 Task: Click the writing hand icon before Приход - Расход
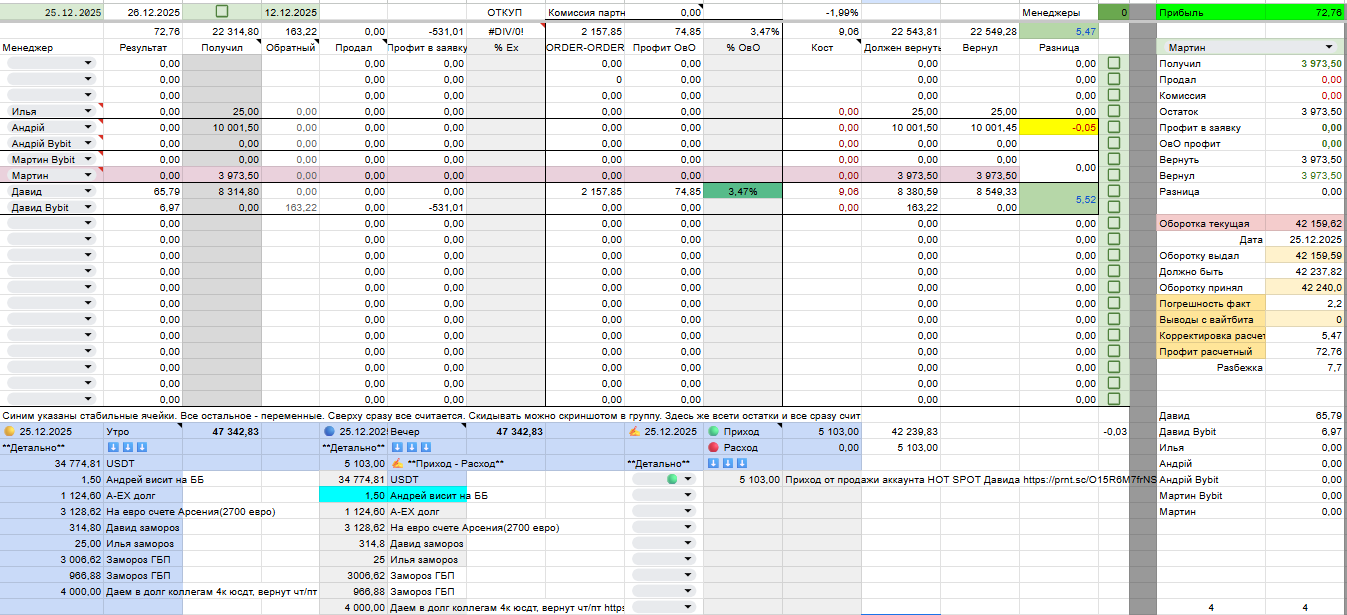pos(397,464)
